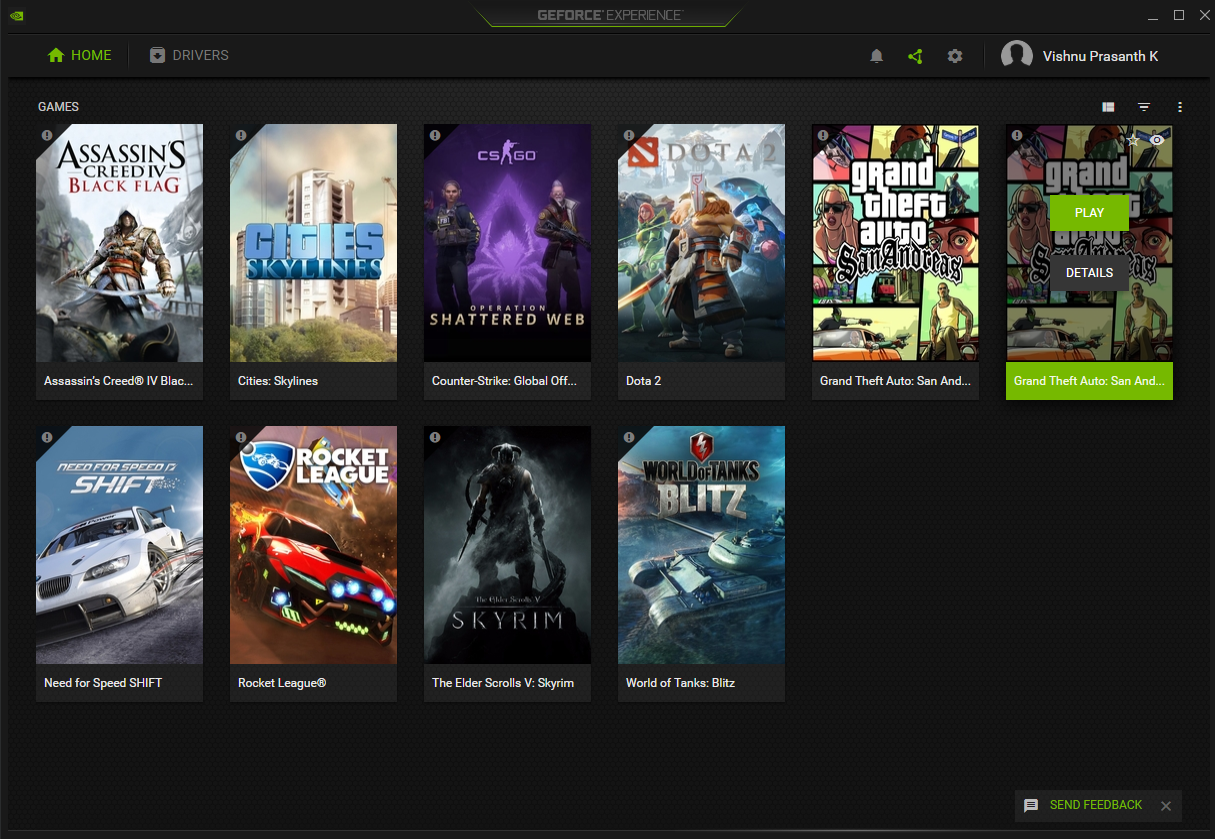1215x839 pixels.
Task: Toggle the eye icon on highlighted GTA card
Action: (1157, 140)
